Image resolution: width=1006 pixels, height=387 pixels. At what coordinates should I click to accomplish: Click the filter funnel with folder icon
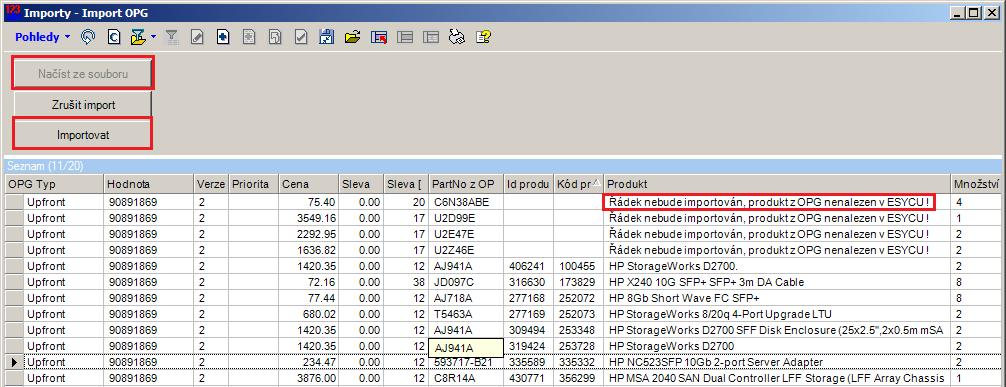click(138, 37)
